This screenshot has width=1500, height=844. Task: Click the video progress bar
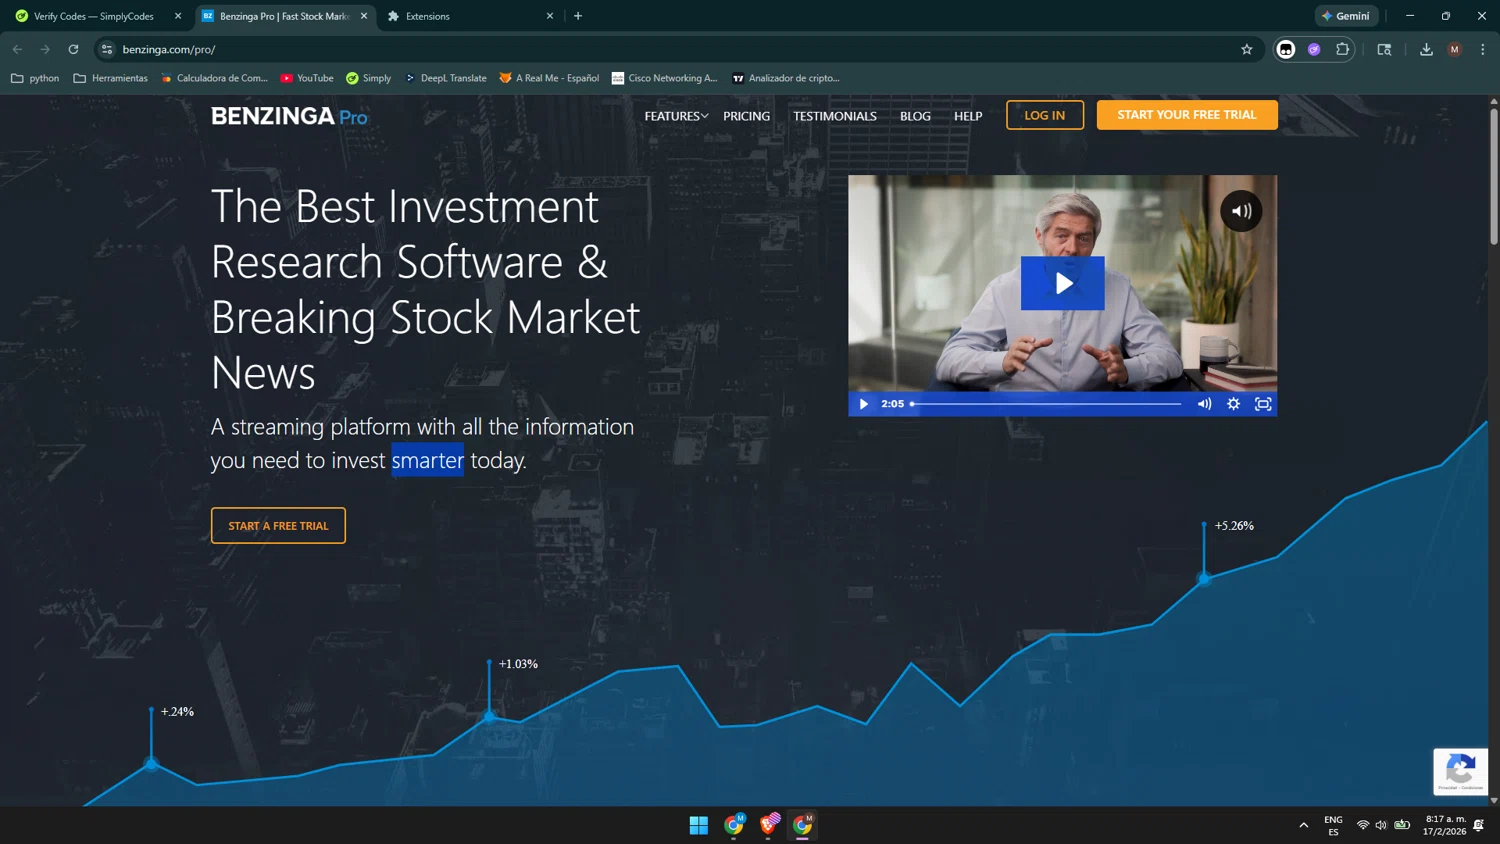pyautogui.click(x=1046, y=404)
